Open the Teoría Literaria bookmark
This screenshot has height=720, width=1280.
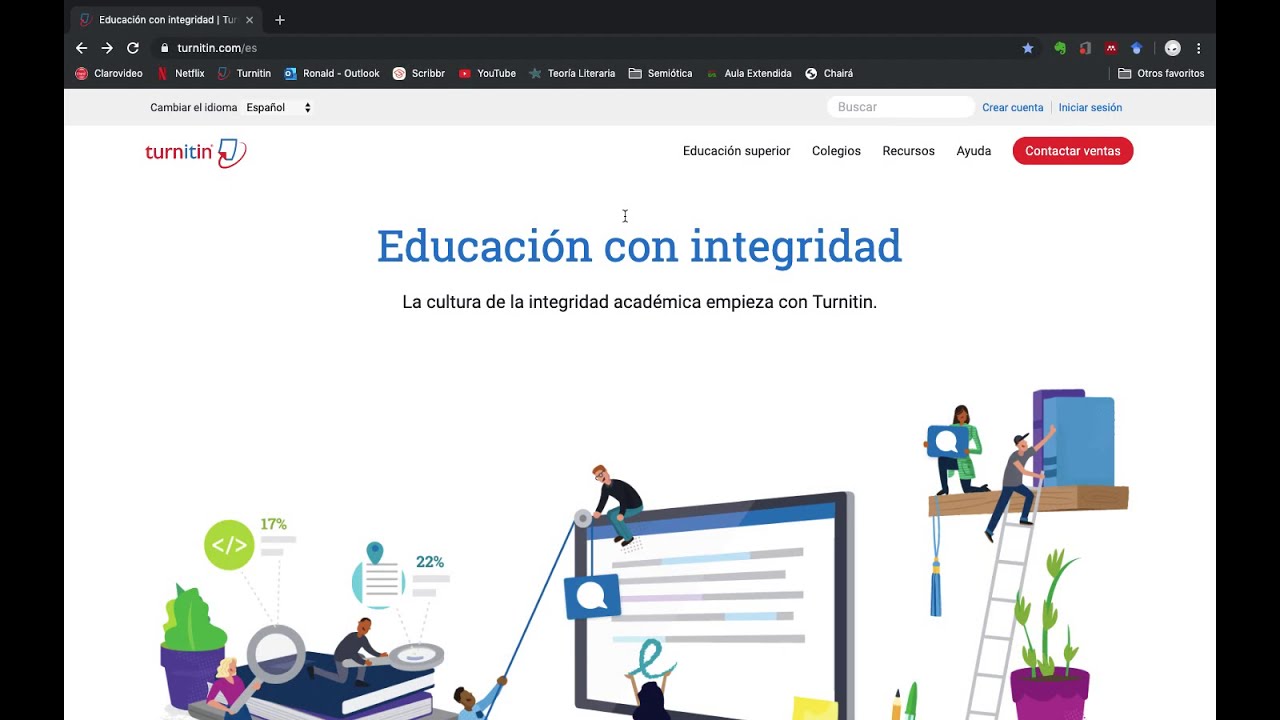coord(572,73)
